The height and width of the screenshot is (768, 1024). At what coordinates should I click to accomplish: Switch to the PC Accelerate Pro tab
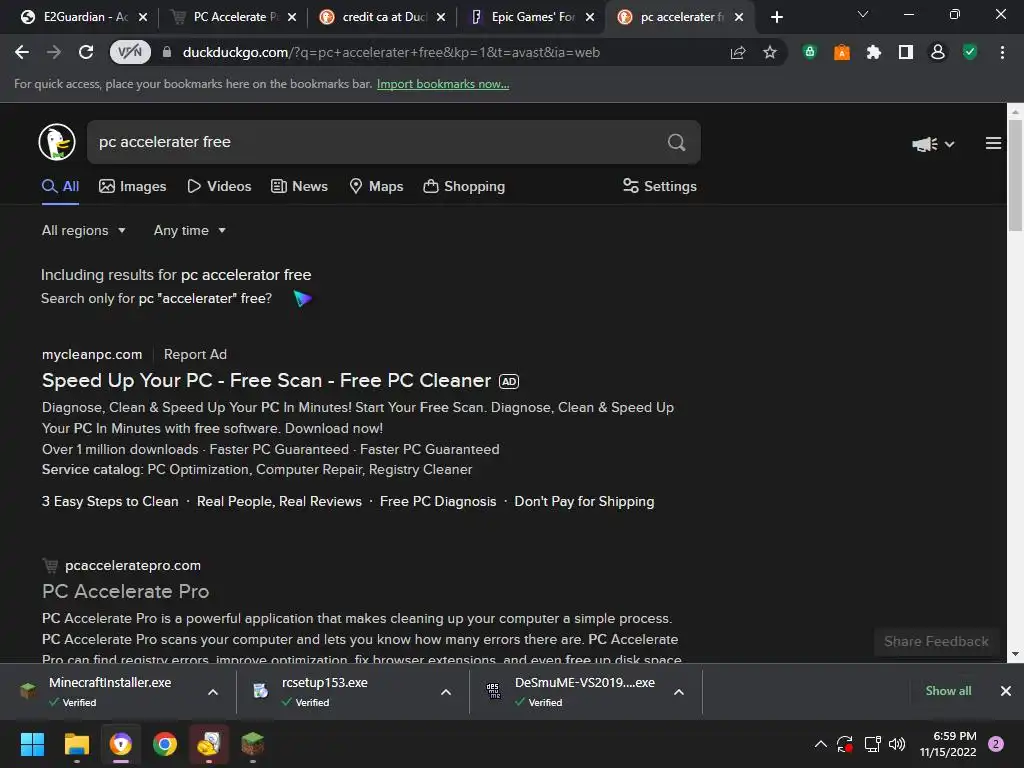pyautogui.click(x=234, y=17)
